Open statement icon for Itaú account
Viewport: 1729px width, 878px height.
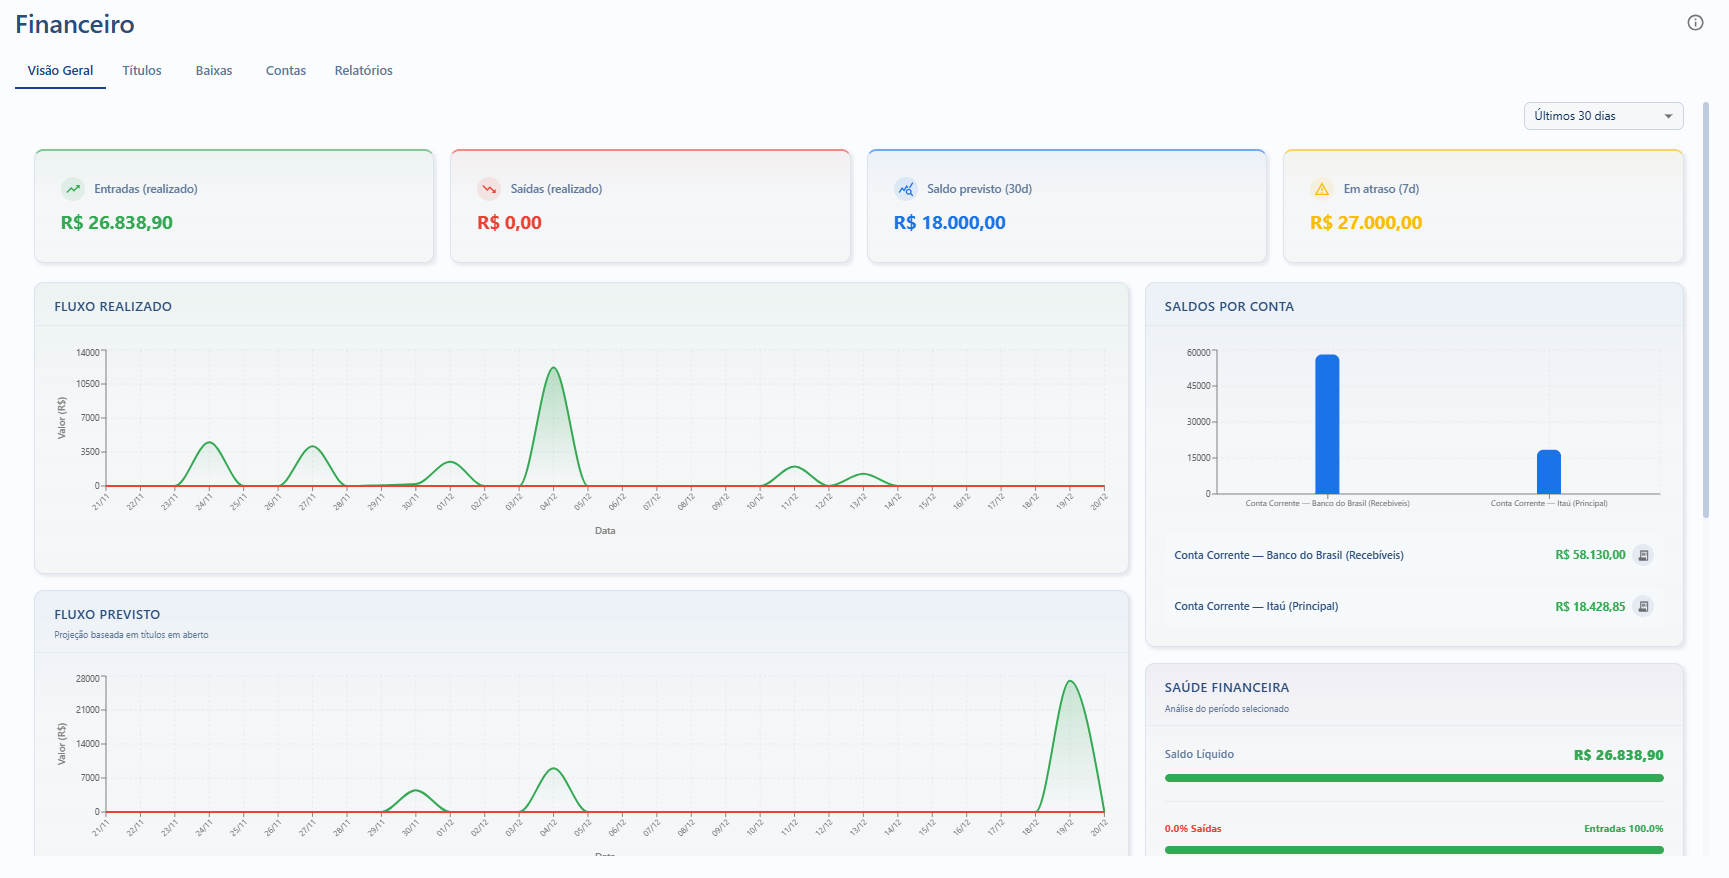pos(1643,606)
